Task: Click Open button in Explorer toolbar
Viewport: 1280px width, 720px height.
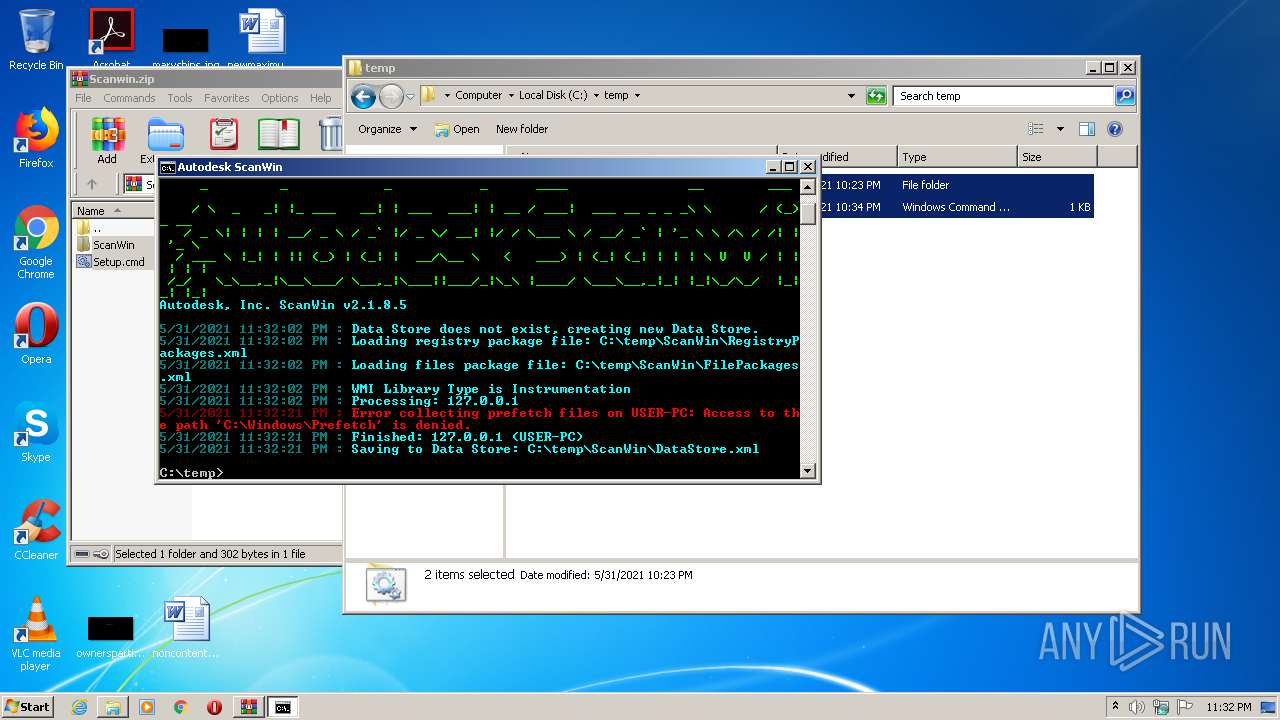Action: 457,129
